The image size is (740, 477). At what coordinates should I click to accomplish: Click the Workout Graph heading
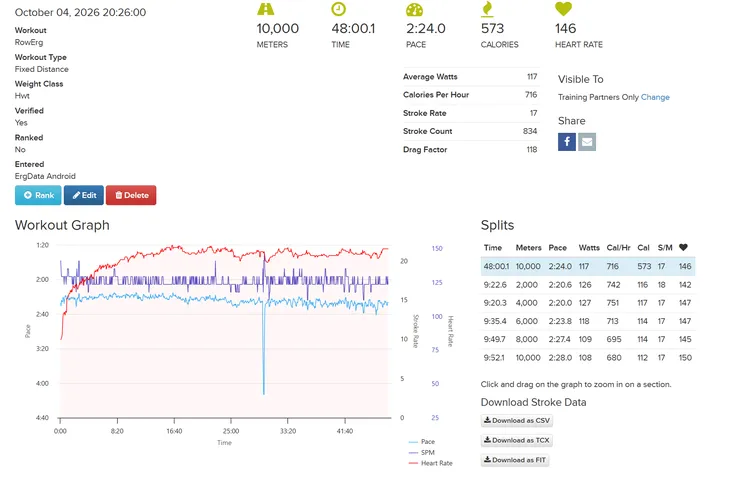point(62,225)
